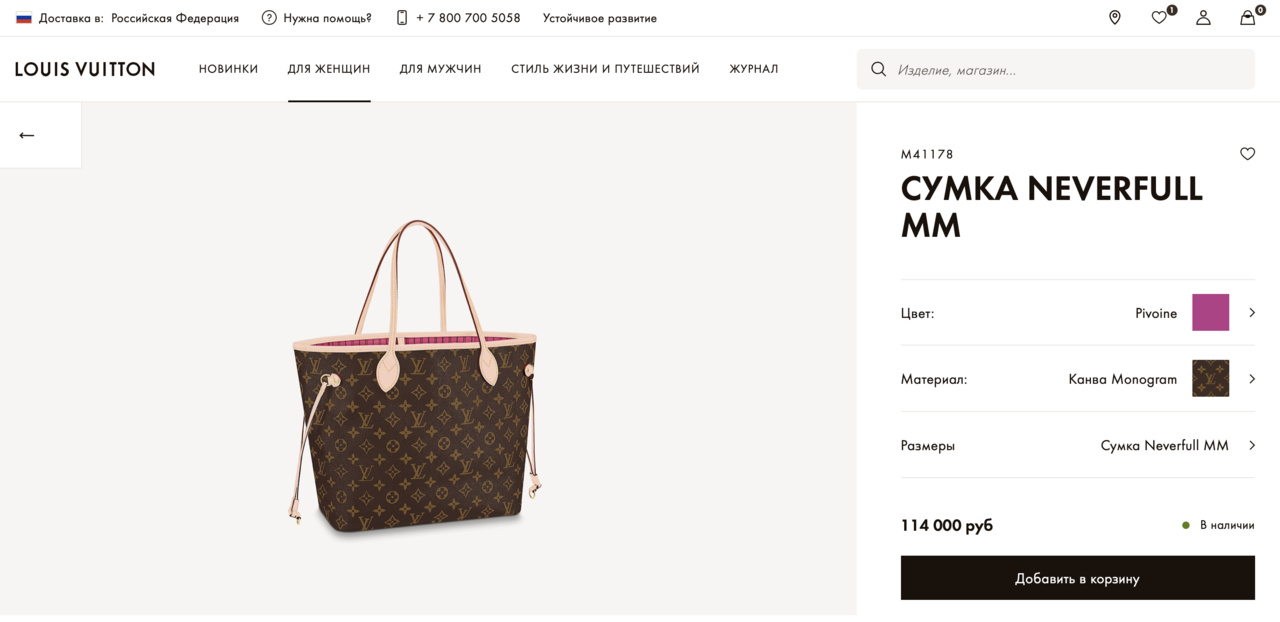
Task: Go back using the left arrow
Action: click(27, 135)
